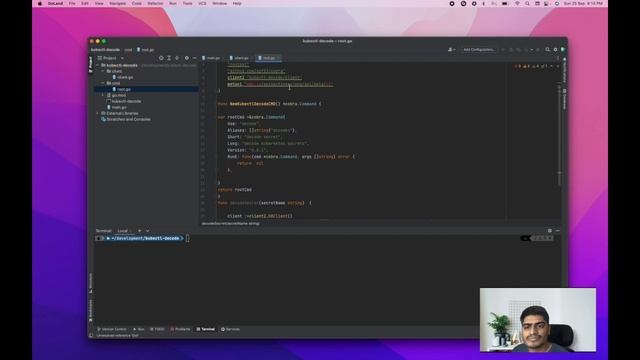Screen dimensions: 640x360
Task: Click the terminal prompt input area
Action: pyautogui.click(x=187, y=238)
